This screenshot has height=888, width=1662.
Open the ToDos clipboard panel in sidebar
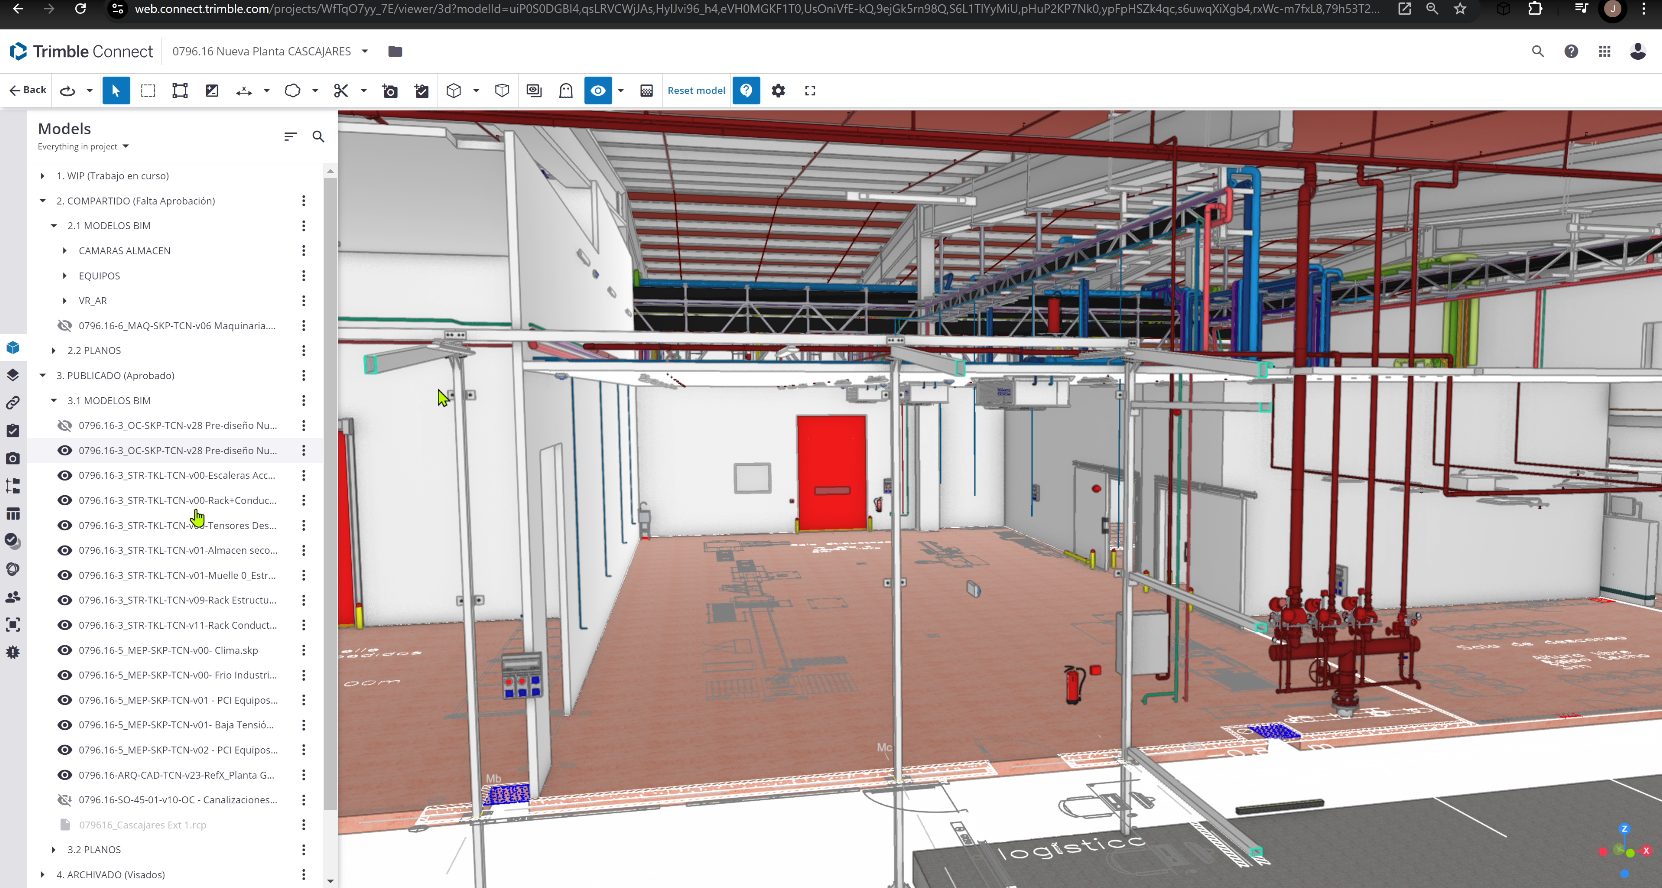13,431
